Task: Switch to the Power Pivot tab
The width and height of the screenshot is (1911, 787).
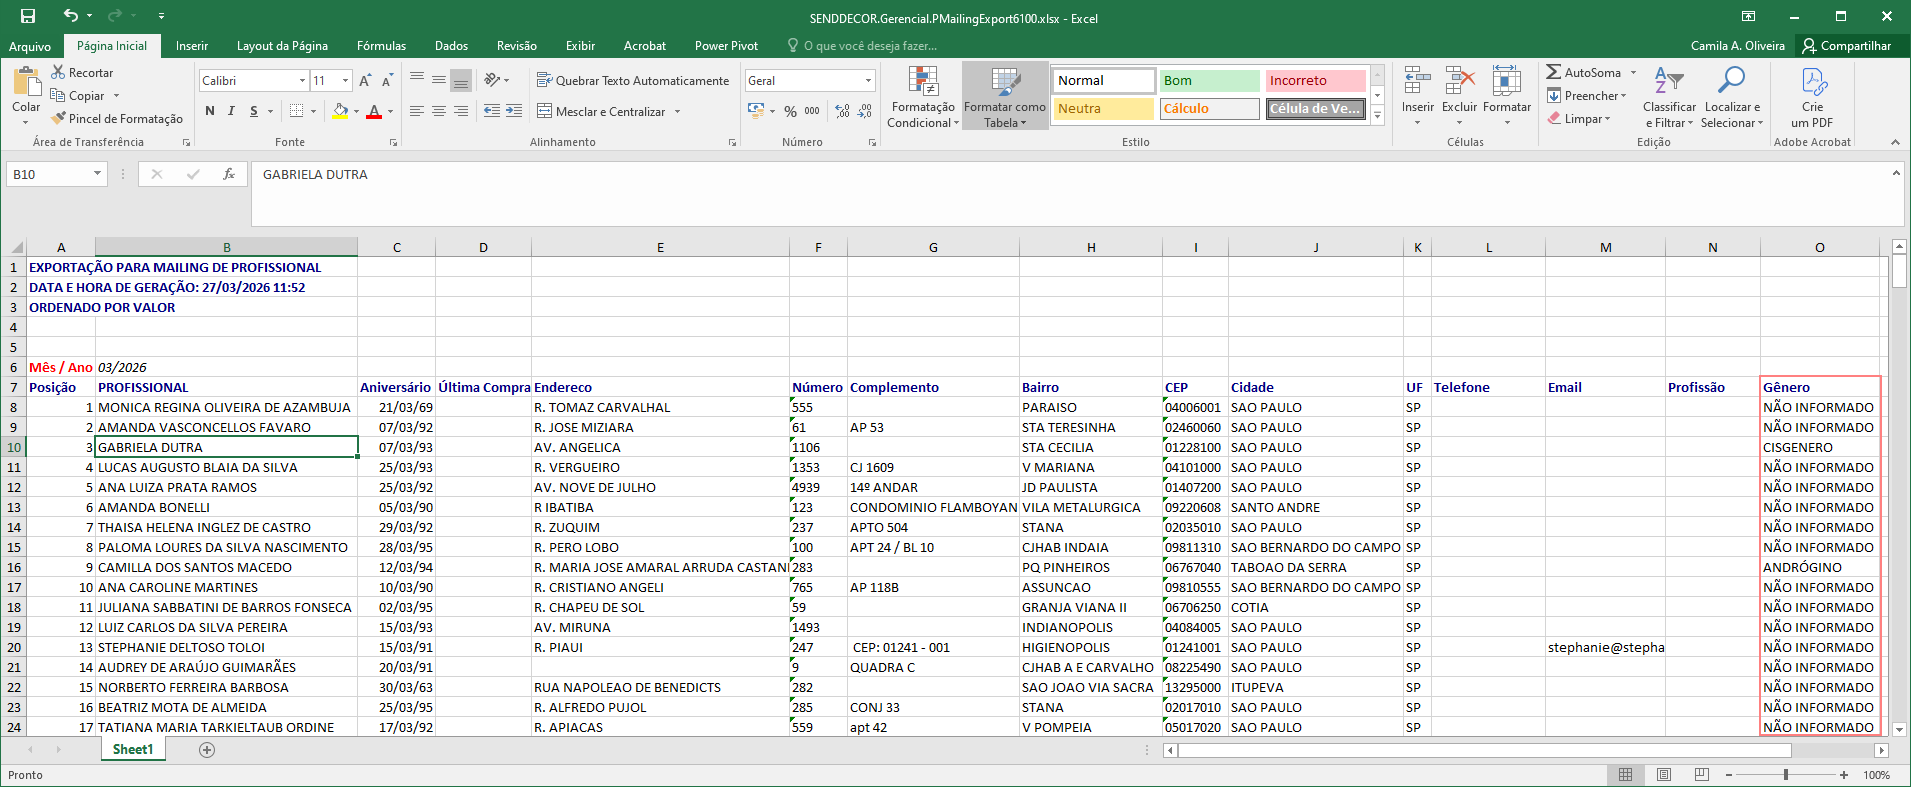Action: pos(726,46)
